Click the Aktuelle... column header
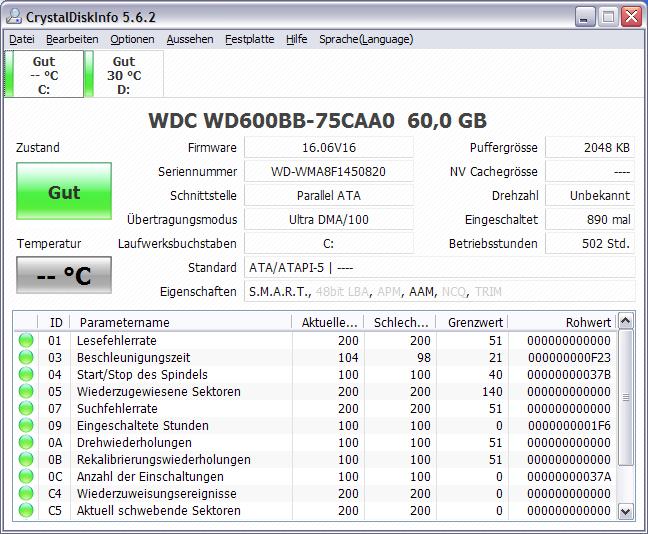648x534 pixels. click(328, 322)
